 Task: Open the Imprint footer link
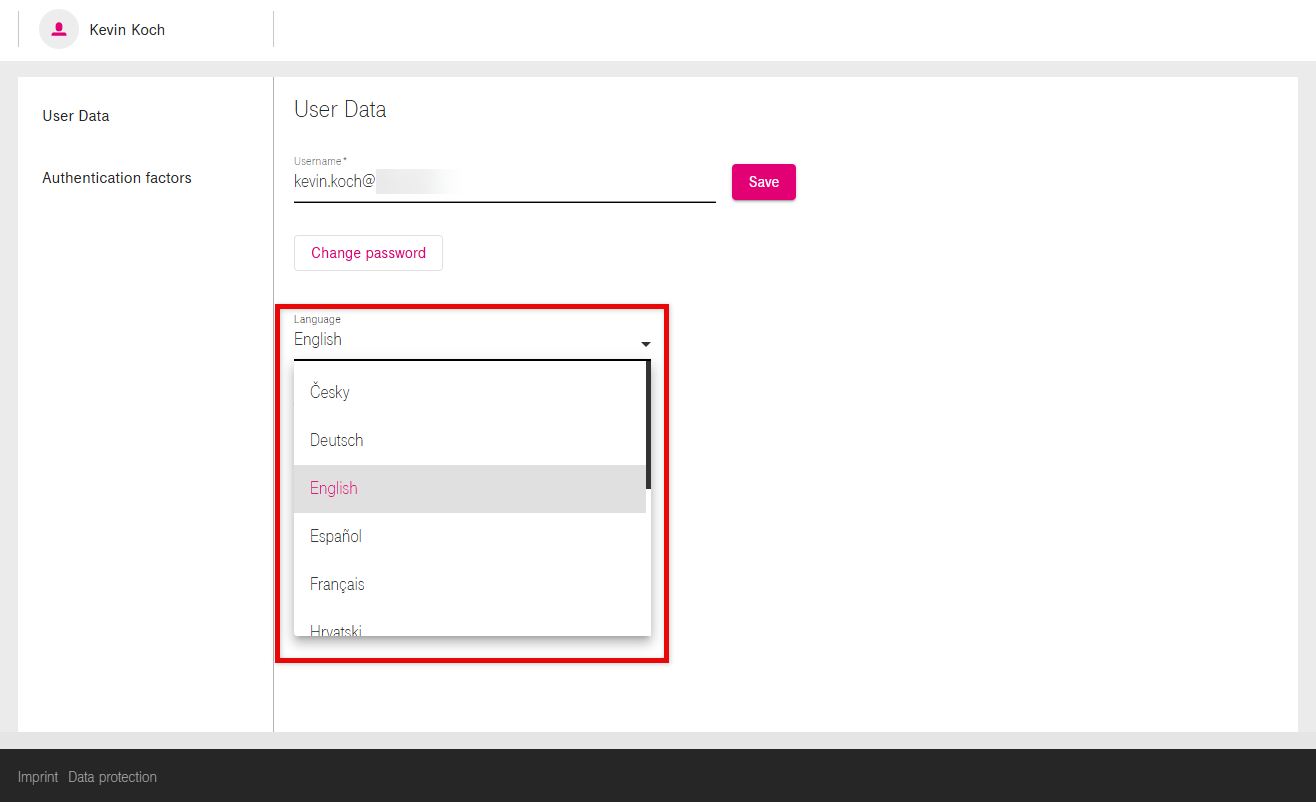(x=38, y=777)
